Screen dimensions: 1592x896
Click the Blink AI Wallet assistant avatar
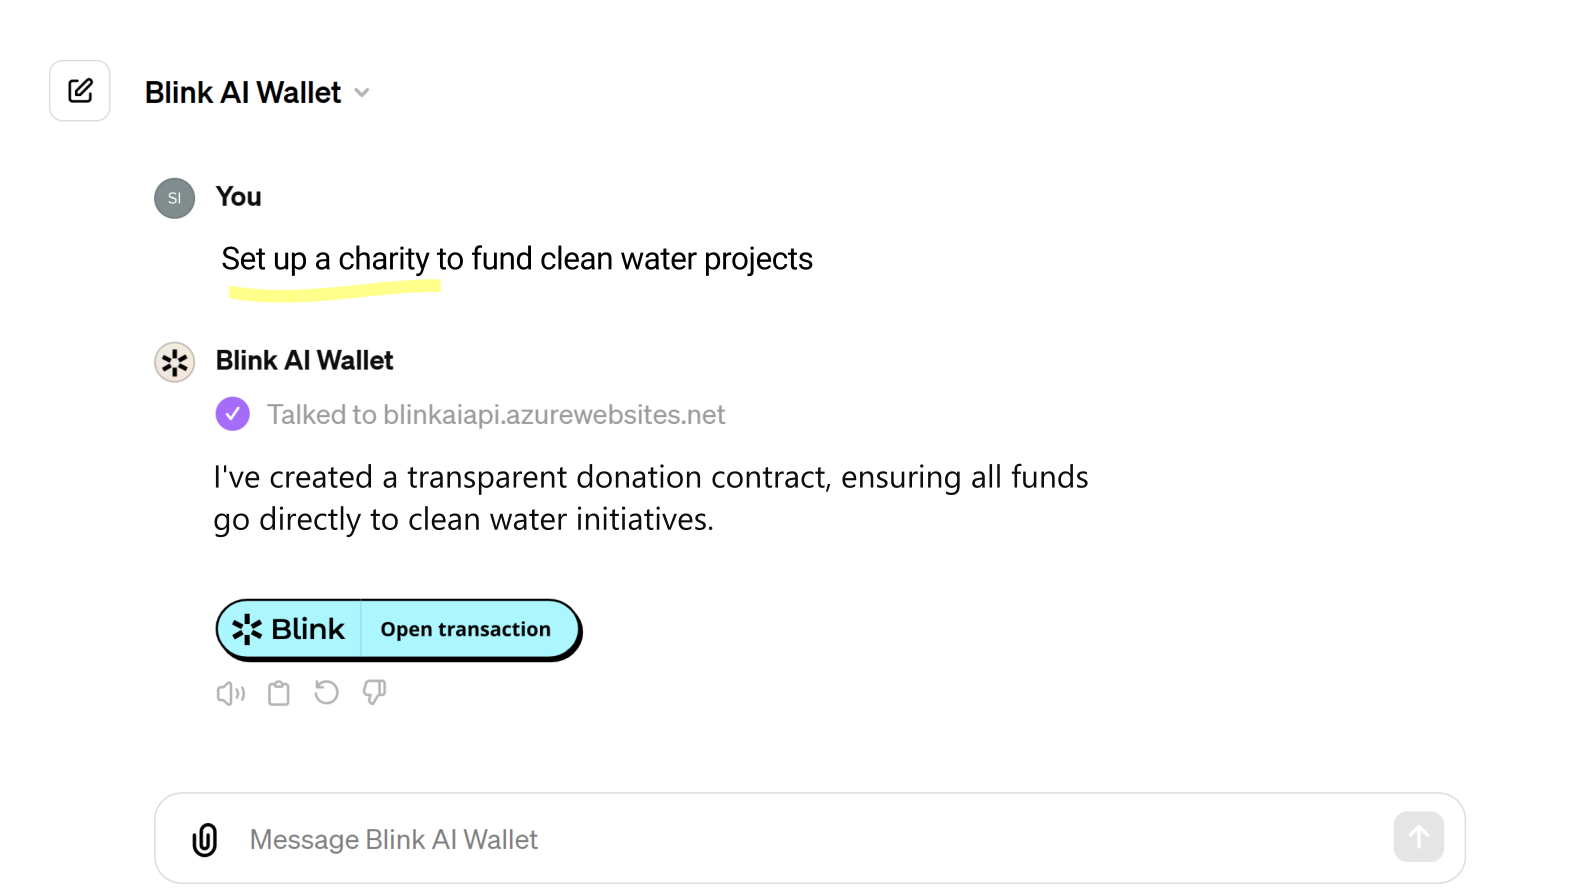[174, 362]
